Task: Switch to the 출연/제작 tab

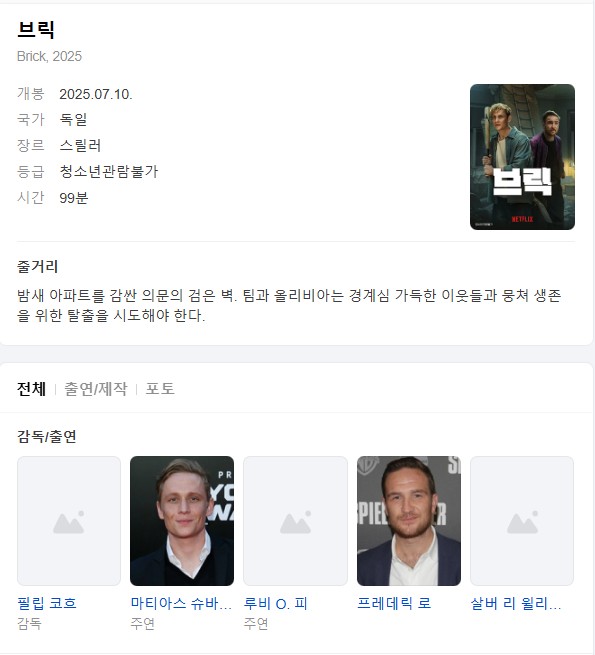Action: tap(96, 389)
